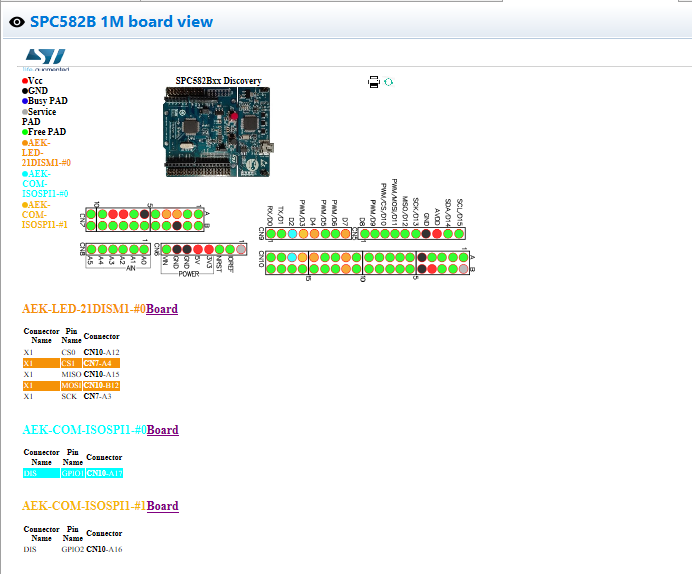The height and width of the screenshot is (574, 692).
Task: Select the SCL/D15 pin
Action: click(459, 233)
